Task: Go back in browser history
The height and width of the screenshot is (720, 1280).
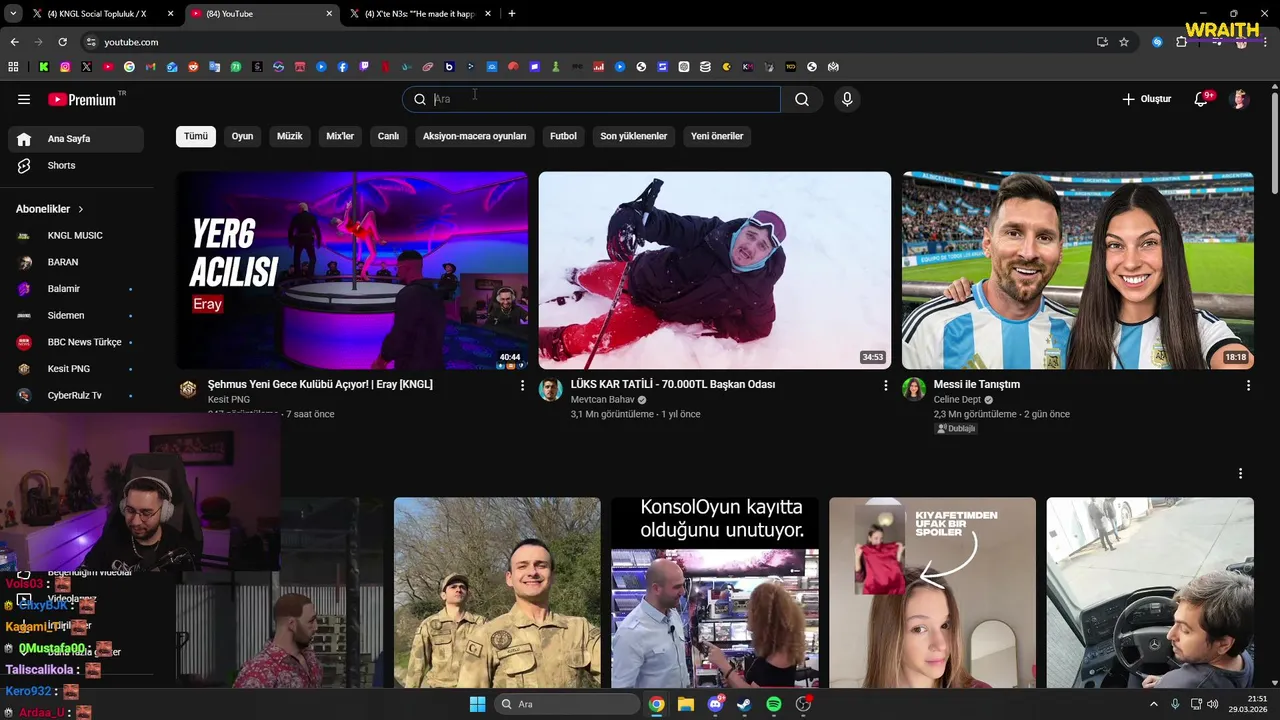Action: (x=14, y=42)
